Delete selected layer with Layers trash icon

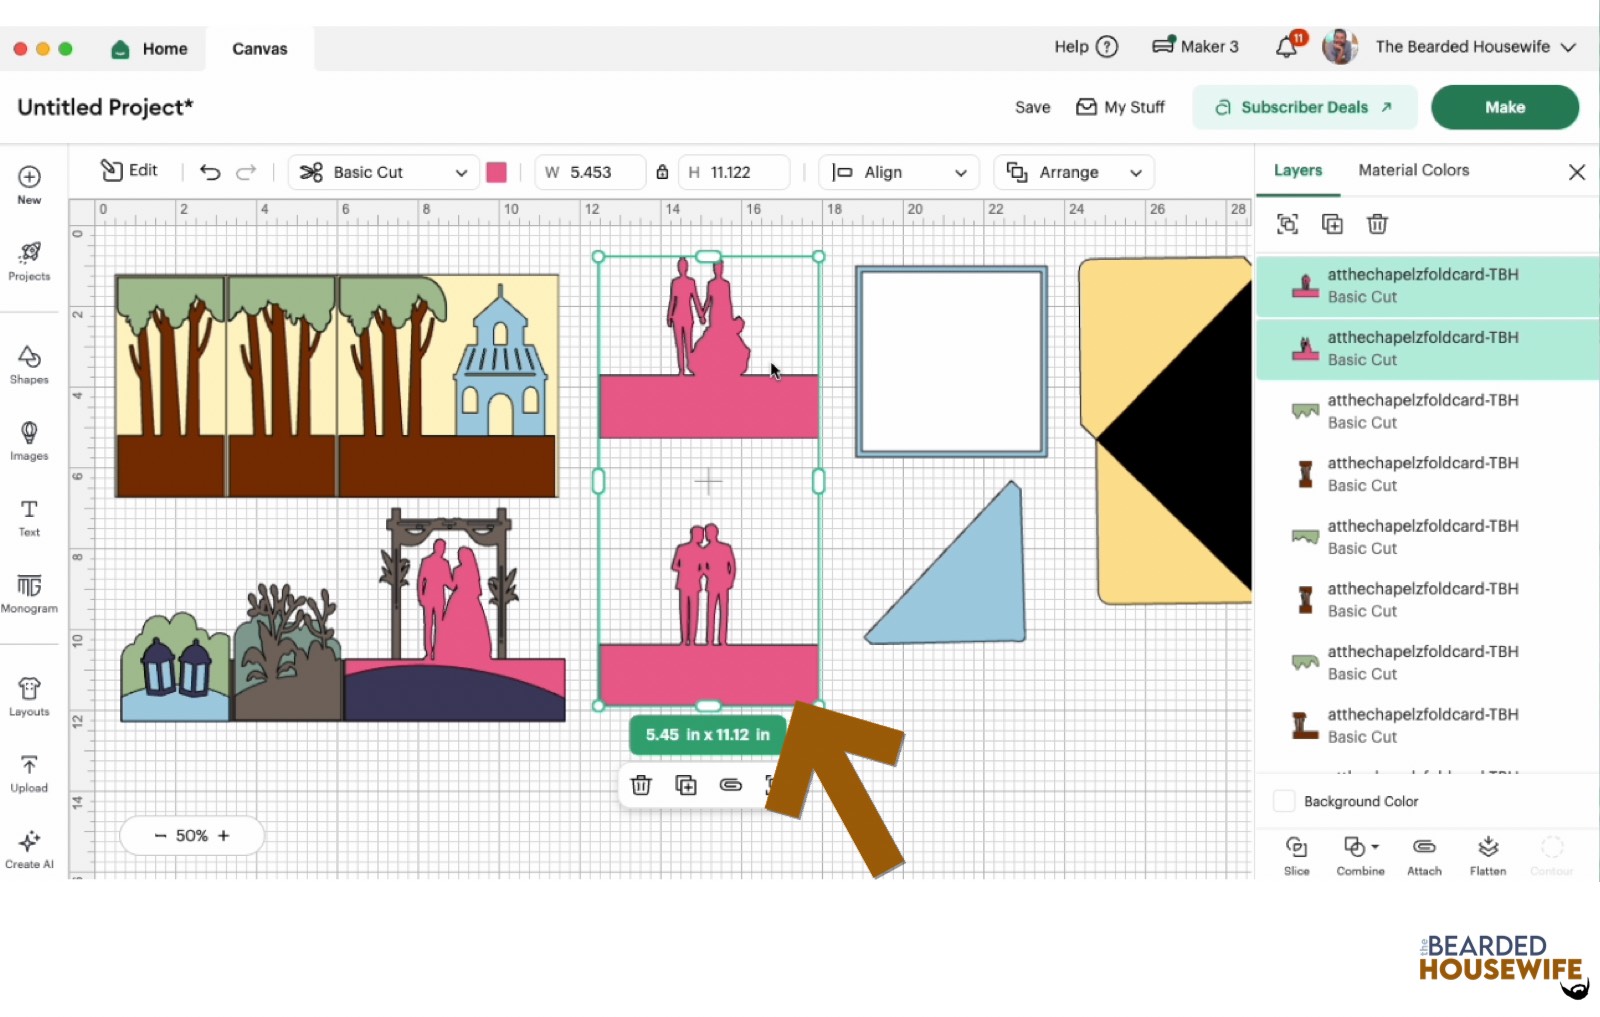pyautogui.click(x=1377, y=224)
